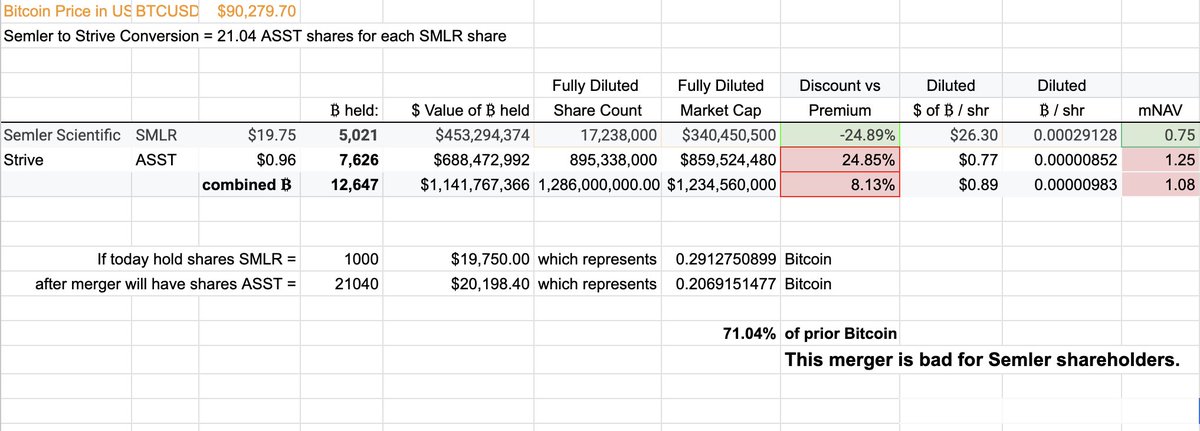Viewport: 1200px width, 431px height.
Task: Click the 'Semler Scientific' company cell
Action: (x=66, y=134)
